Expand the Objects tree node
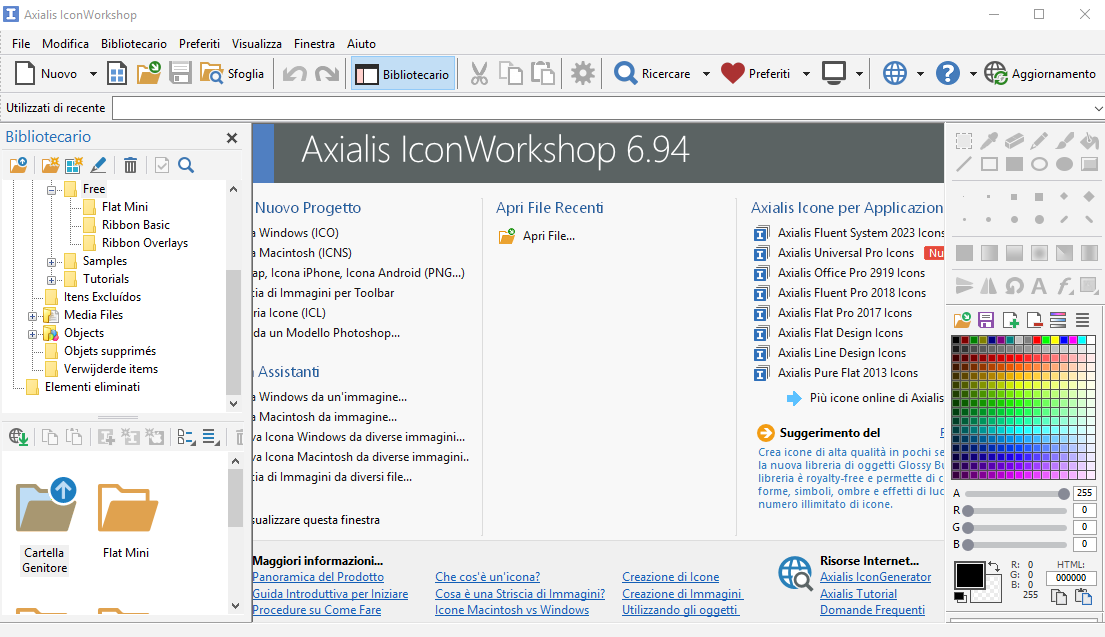Screen dimensions: 1105x637 pos(32,334)
